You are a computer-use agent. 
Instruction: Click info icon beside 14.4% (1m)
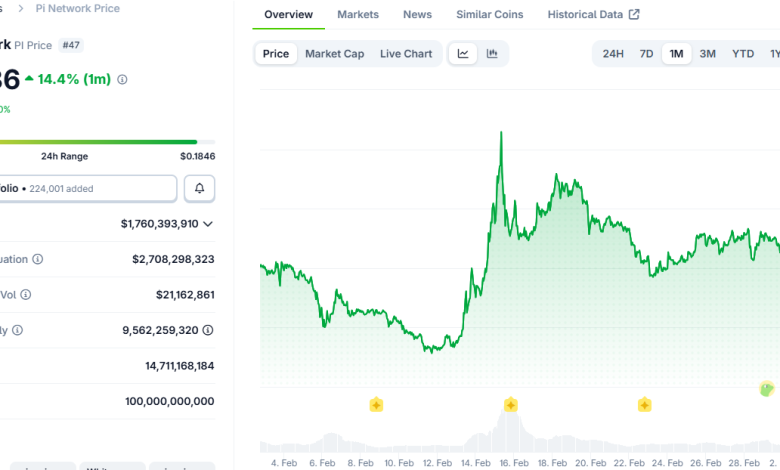[x=123, y=79]
